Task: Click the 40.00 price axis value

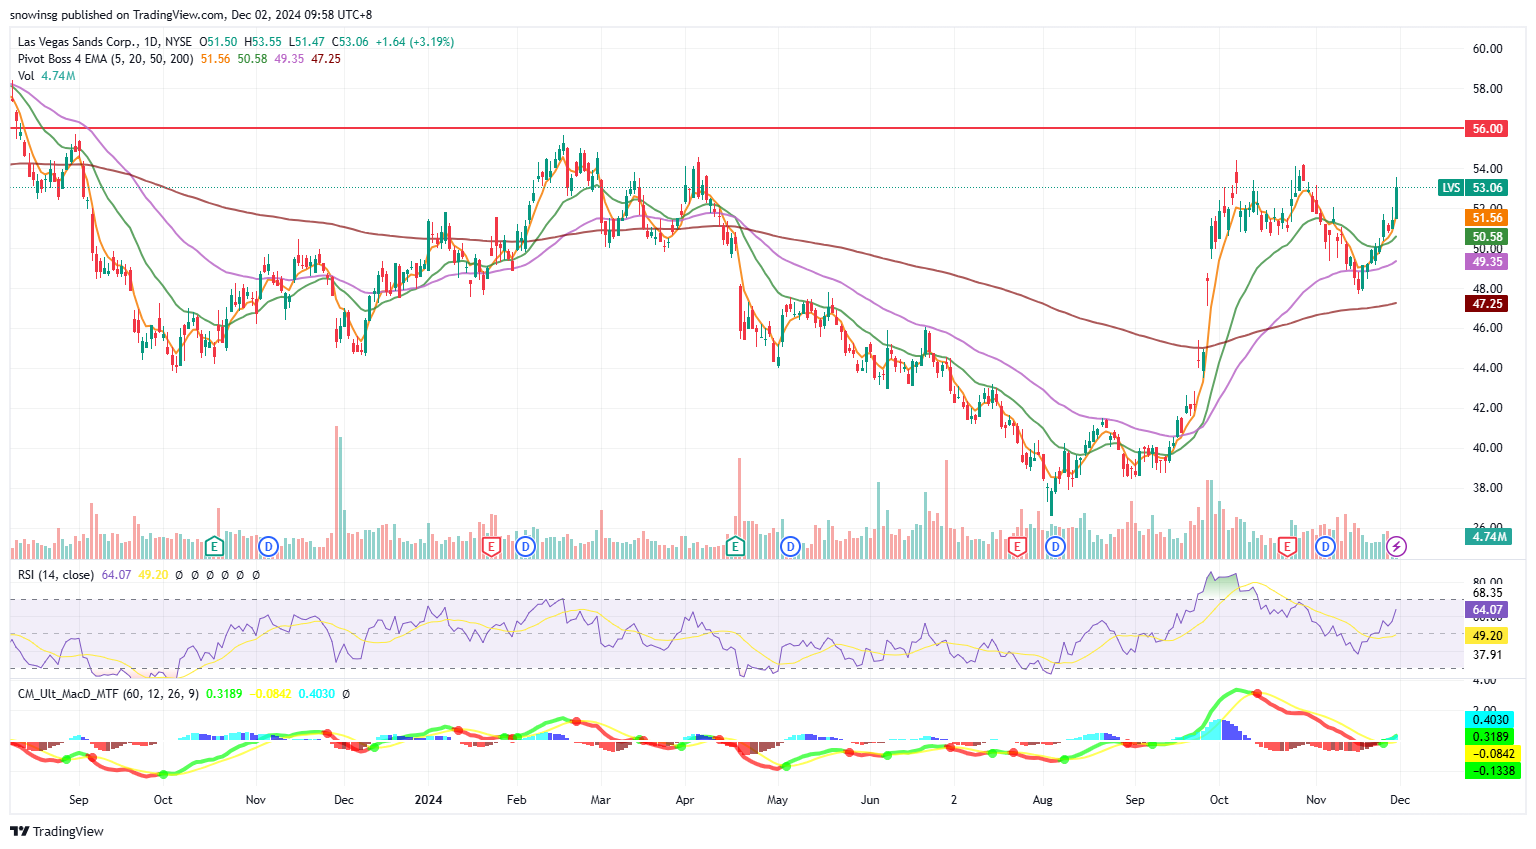Action: (1487, 447)
